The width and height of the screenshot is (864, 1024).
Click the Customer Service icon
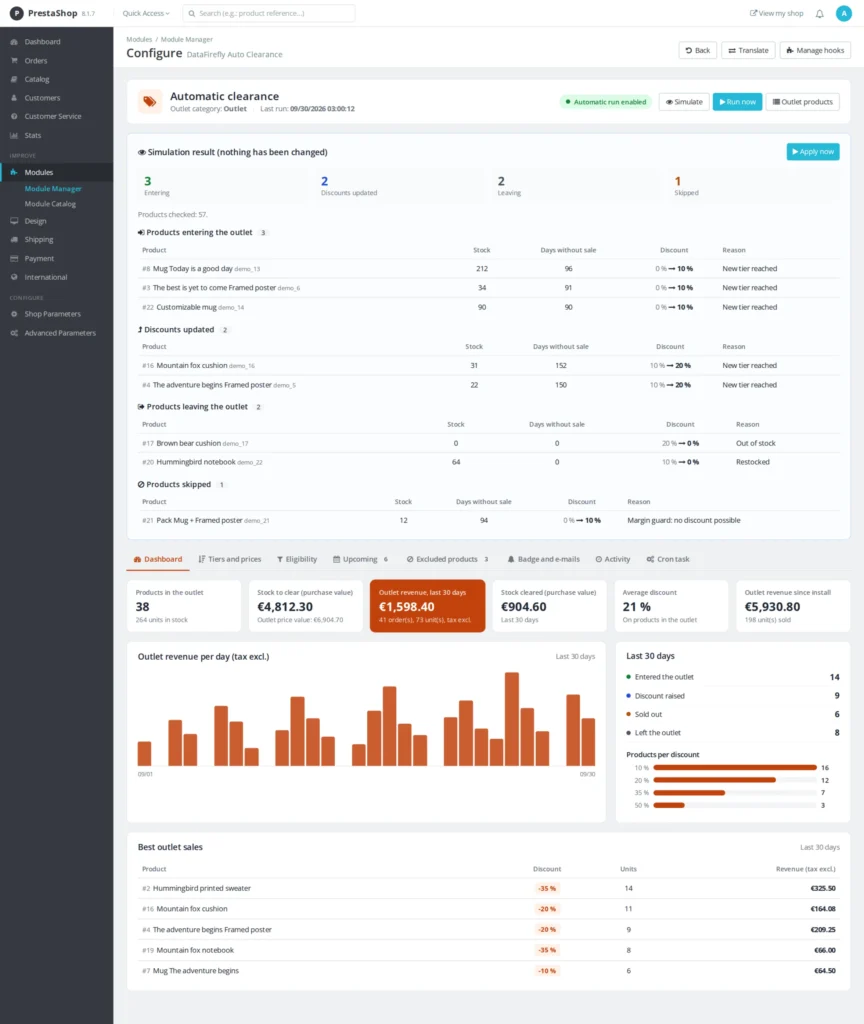(14, 116)
